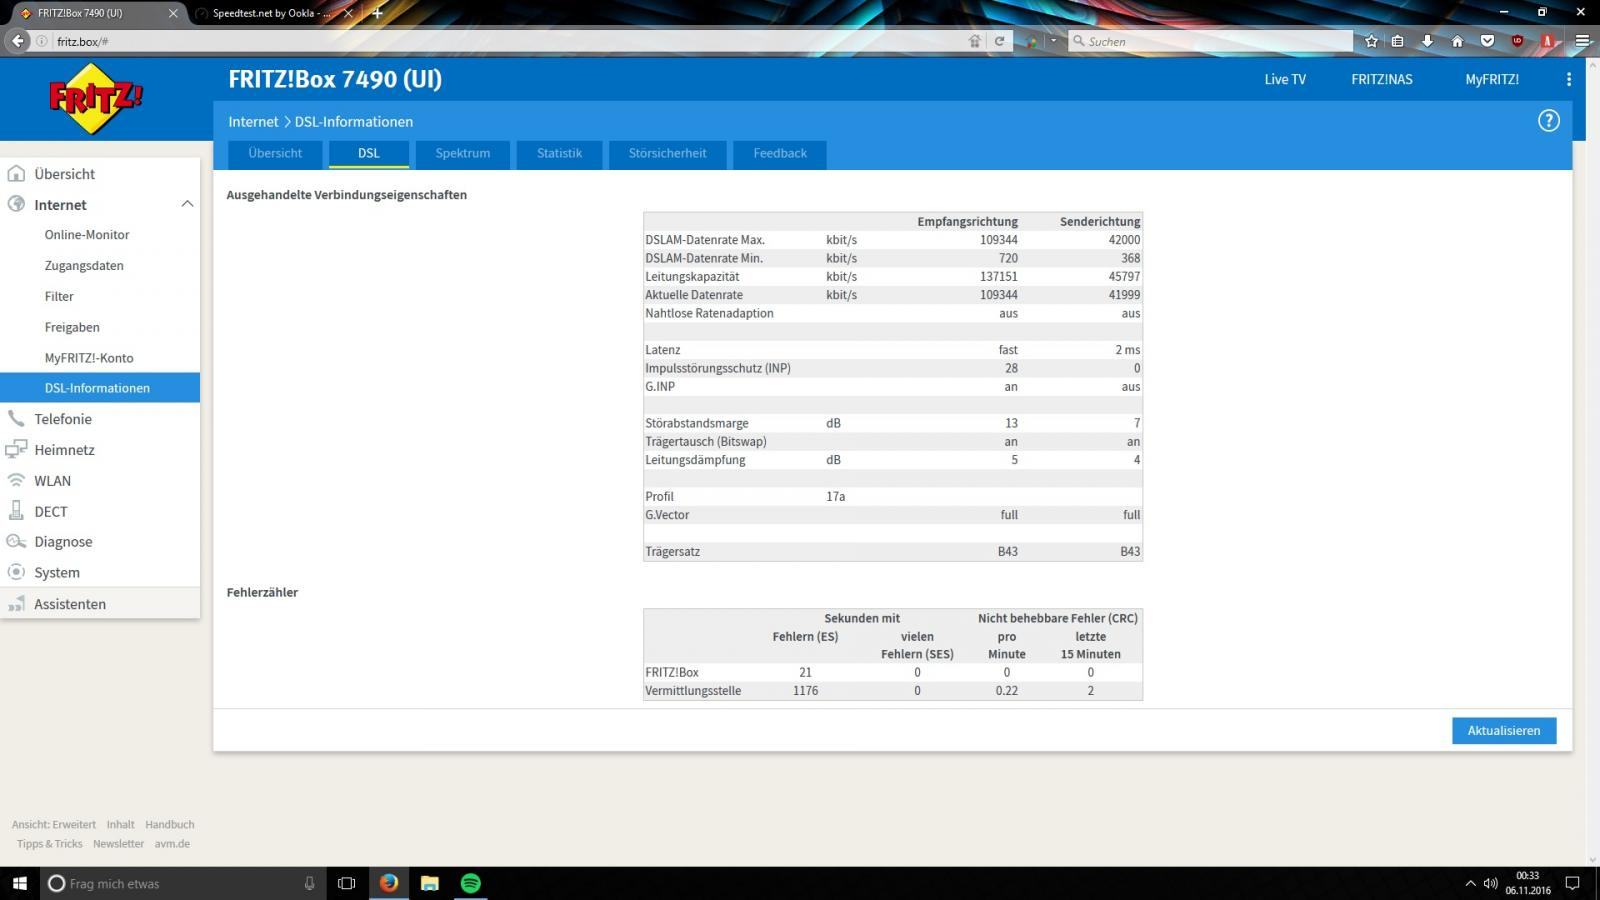The width and height of the screenshot is (1600, 900).
Task: Open a new browser tab with plus
Action: tap(377, 13)
